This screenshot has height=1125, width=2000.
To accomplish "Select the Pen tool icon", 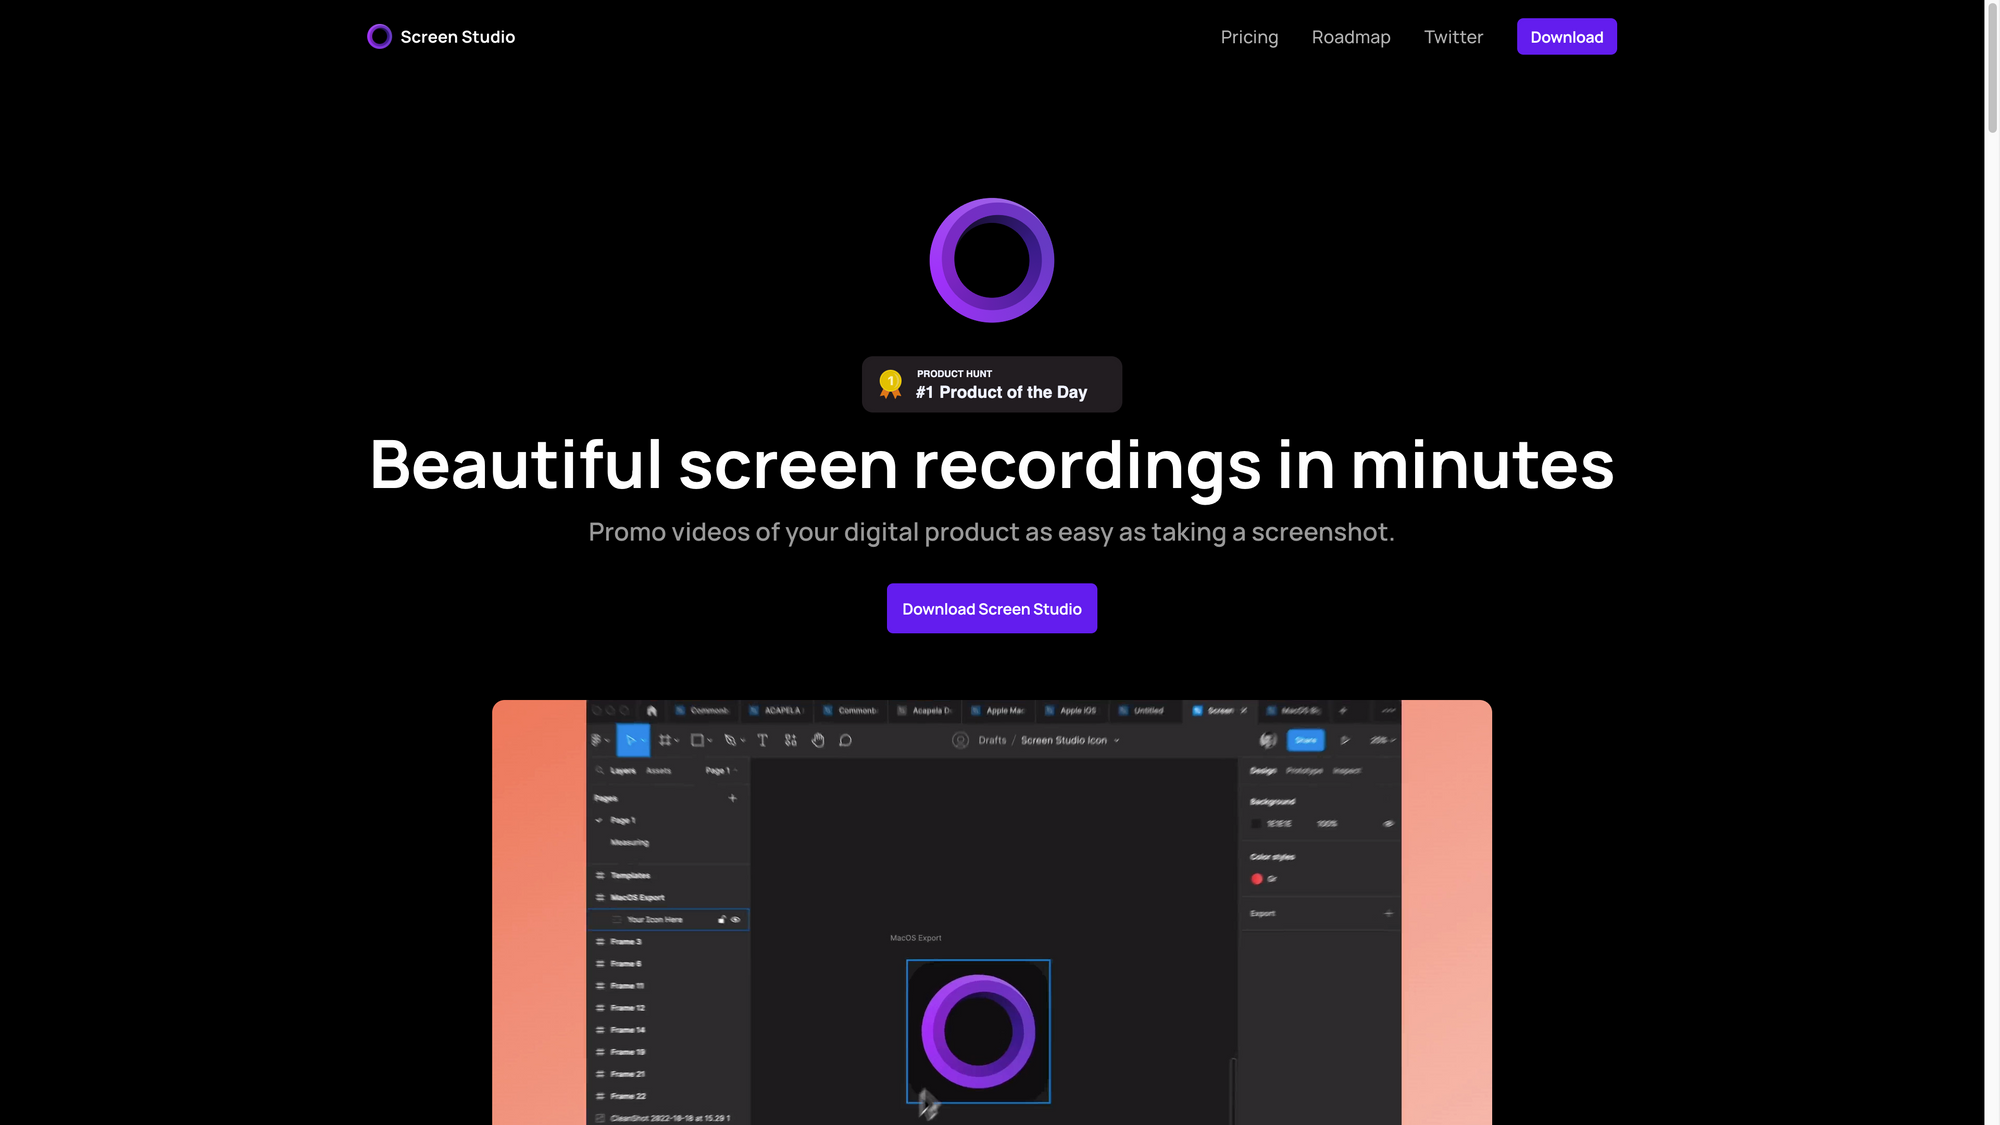I will coord(730,740).
